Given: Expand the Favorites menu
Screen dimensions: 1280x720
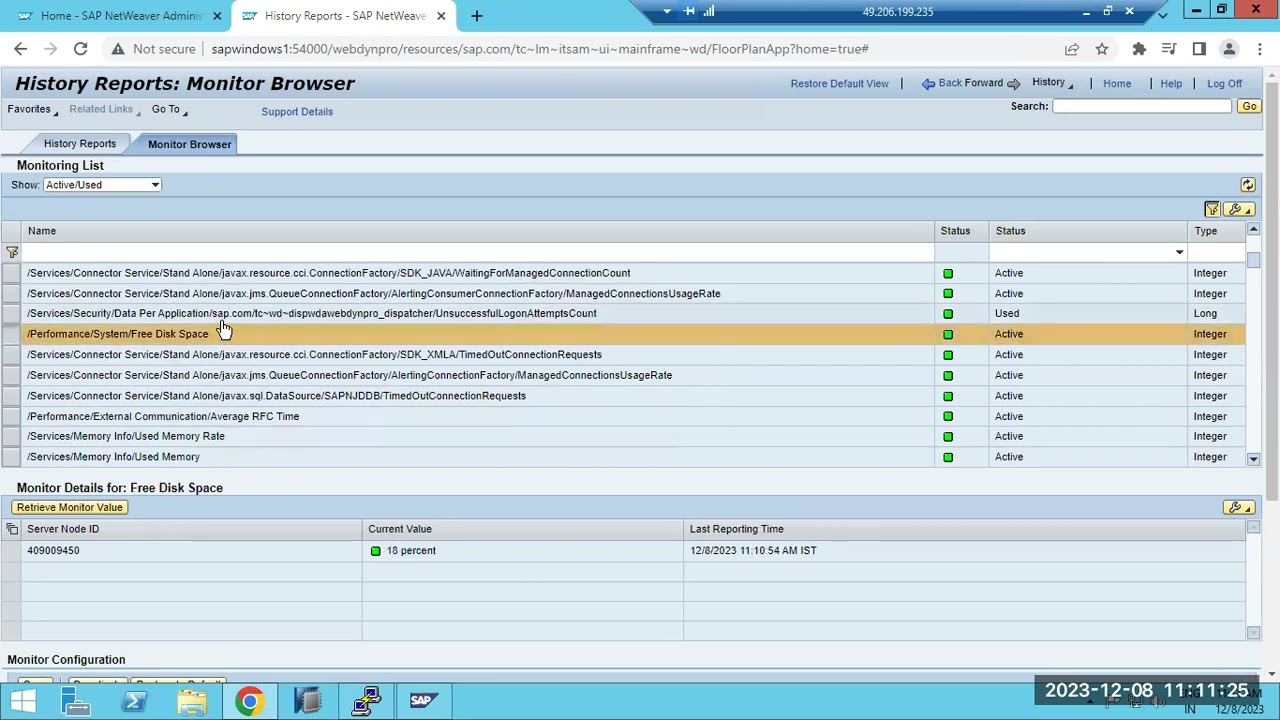Looking at the screenshot, I should tap(33, 110).
